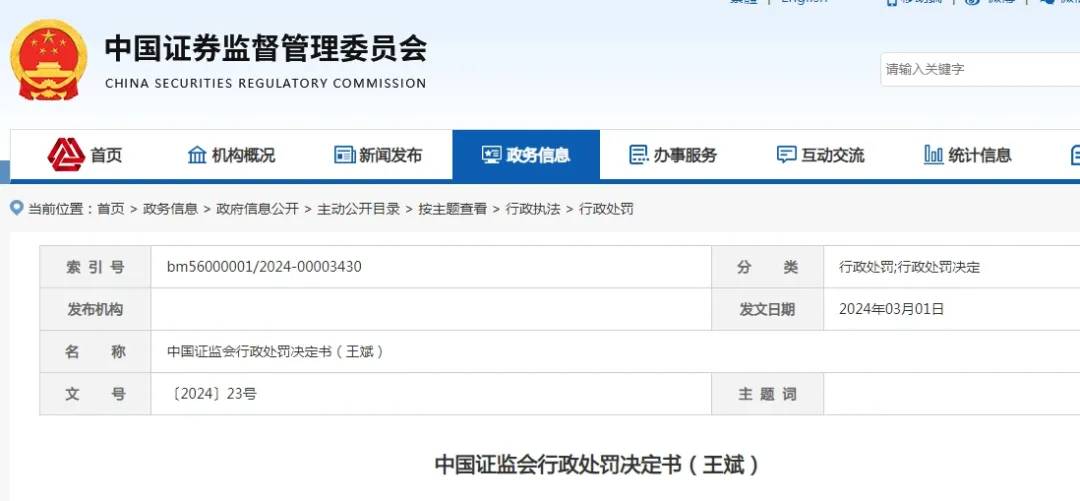Click the red CSRC logo beside 首页
The image size is (1080, 501).
tap(66, 154)
